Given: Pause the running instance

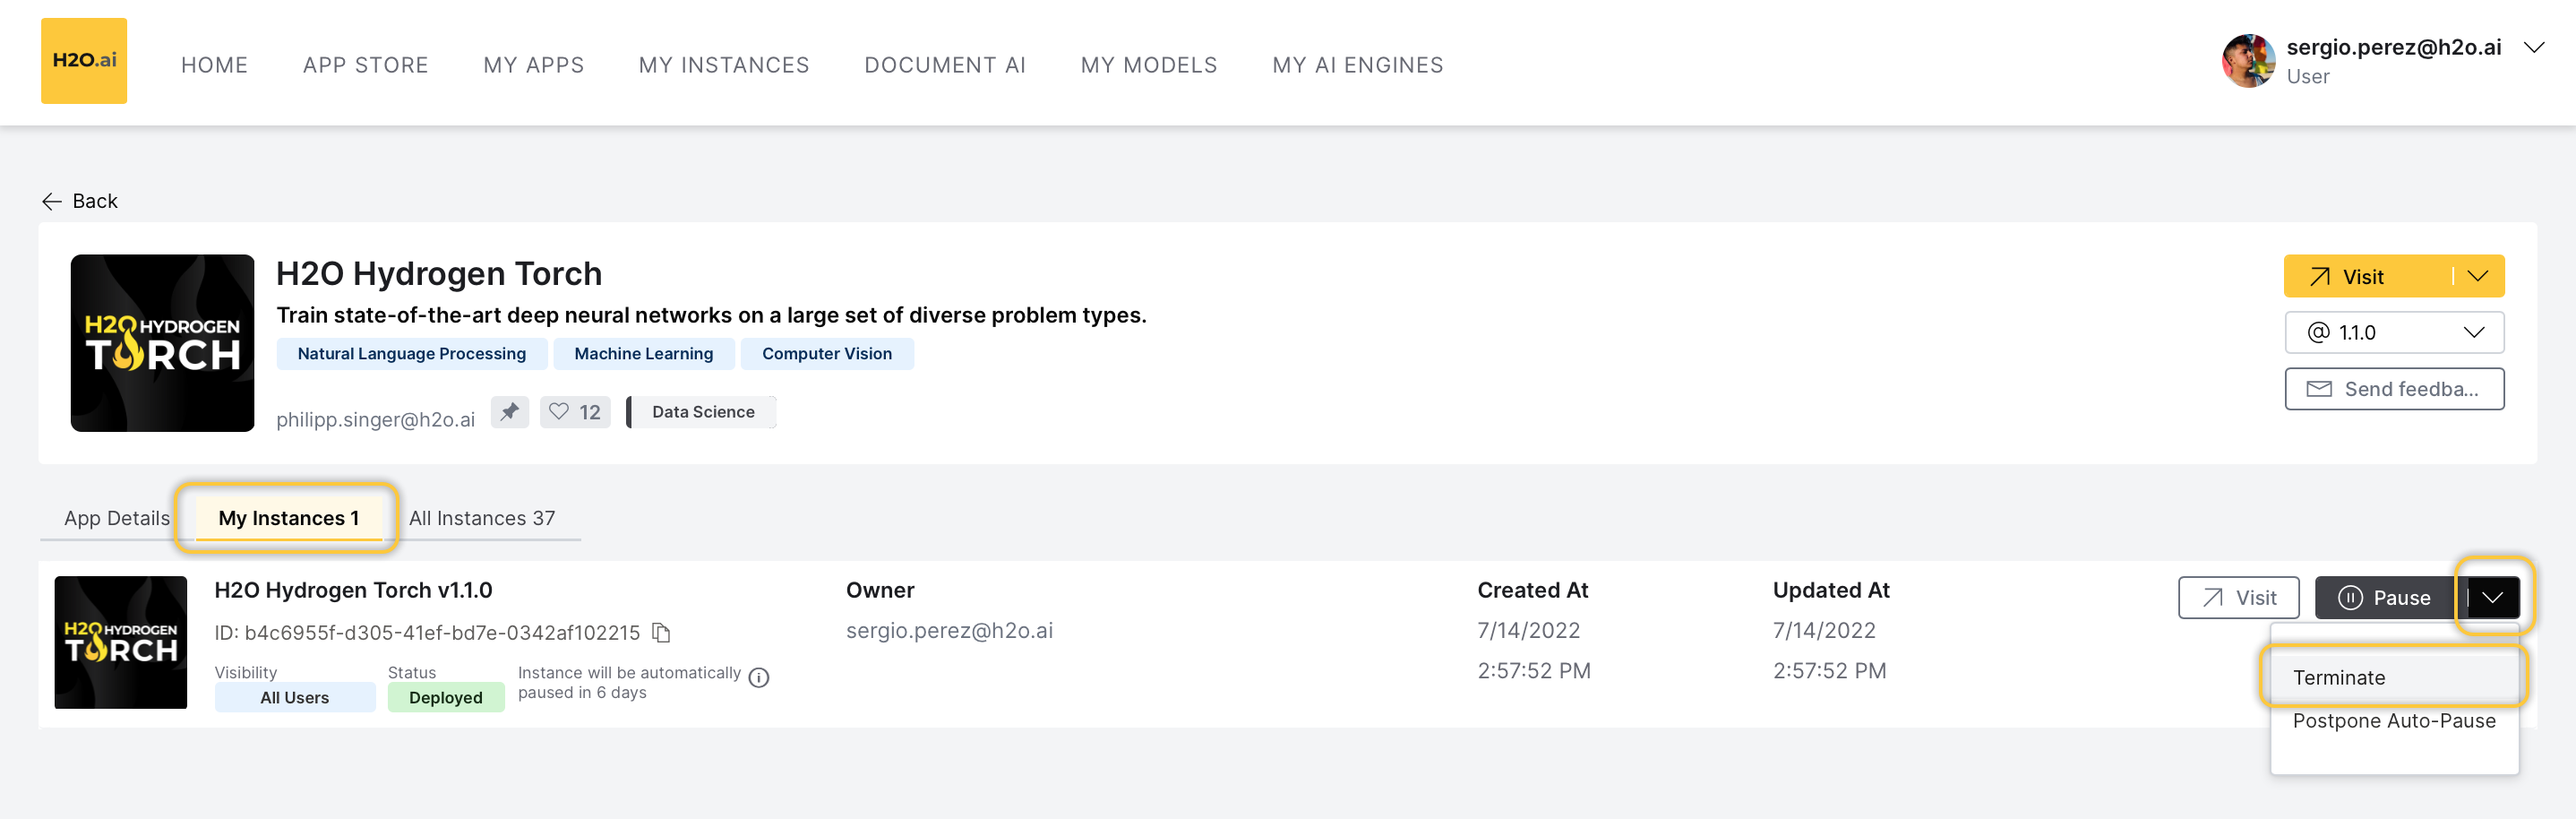Looking at the screenshot, I should point(2385,598).
